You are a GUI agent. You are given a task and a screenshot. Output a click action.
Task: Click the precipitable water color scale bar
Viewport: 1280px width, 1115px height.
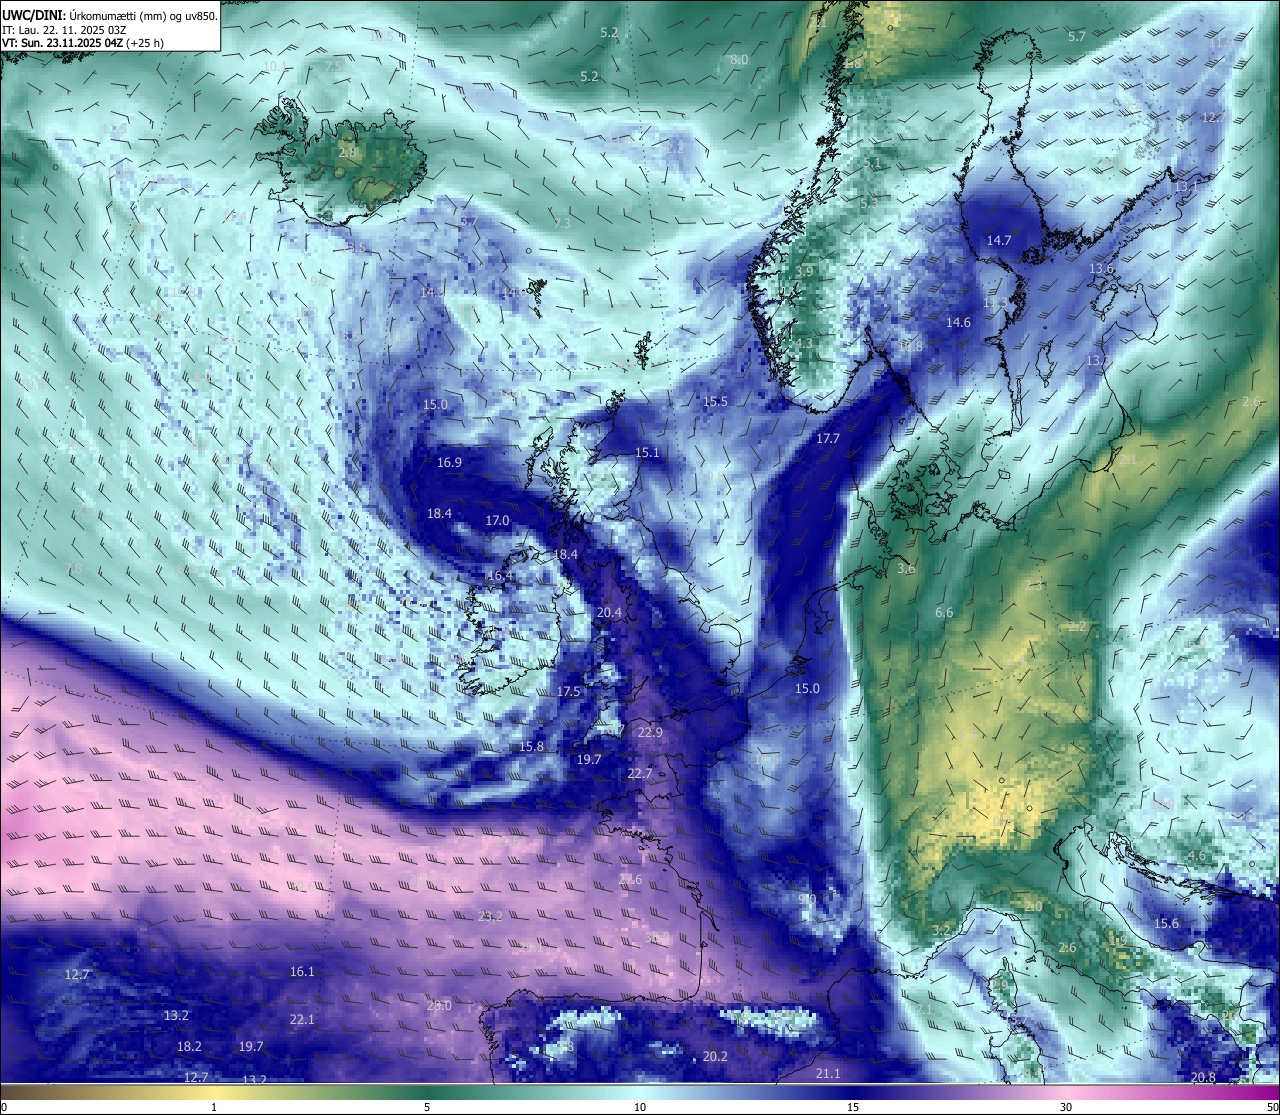tap(640, 1091)
